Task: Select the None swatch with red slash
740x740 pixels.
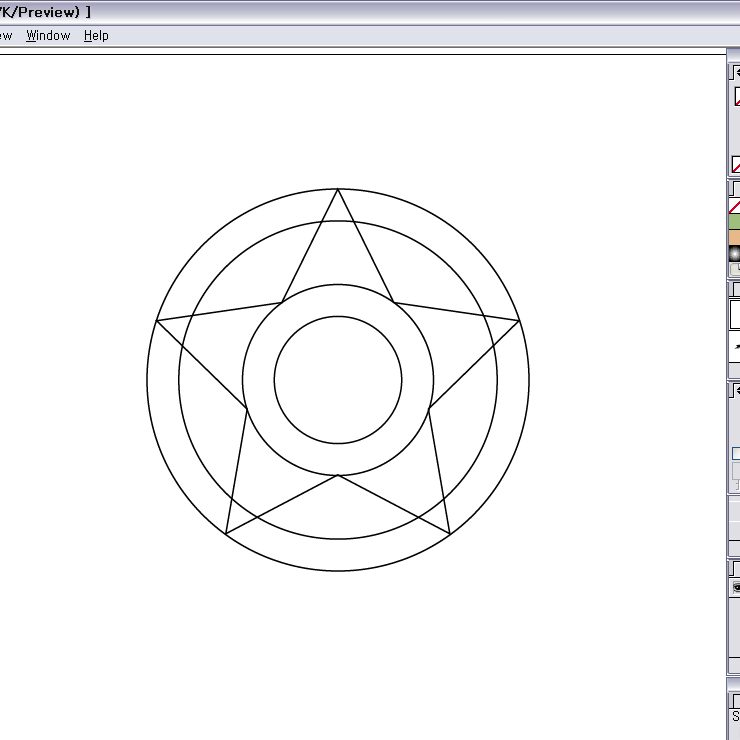Action: pyautogui.click(x=735, y=206)
